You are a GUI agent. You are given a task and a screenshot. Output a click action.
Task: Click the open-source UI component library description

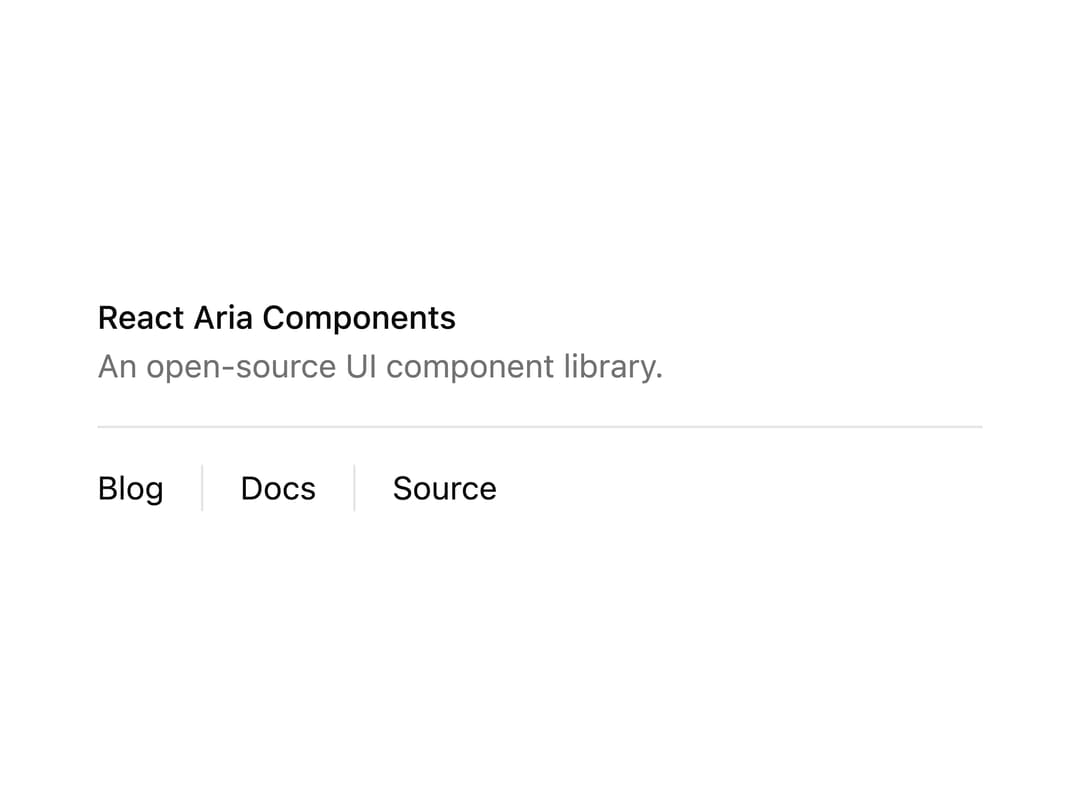(x=380, y=366)
